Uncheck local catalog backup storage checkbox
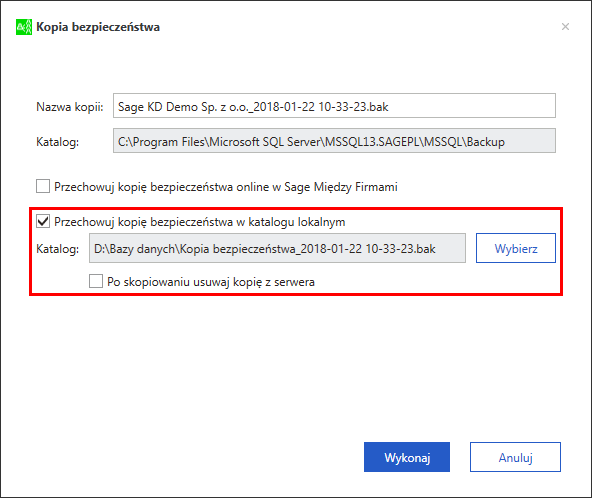This screenshot has height=498, width=592. click(x=43, y=221)
